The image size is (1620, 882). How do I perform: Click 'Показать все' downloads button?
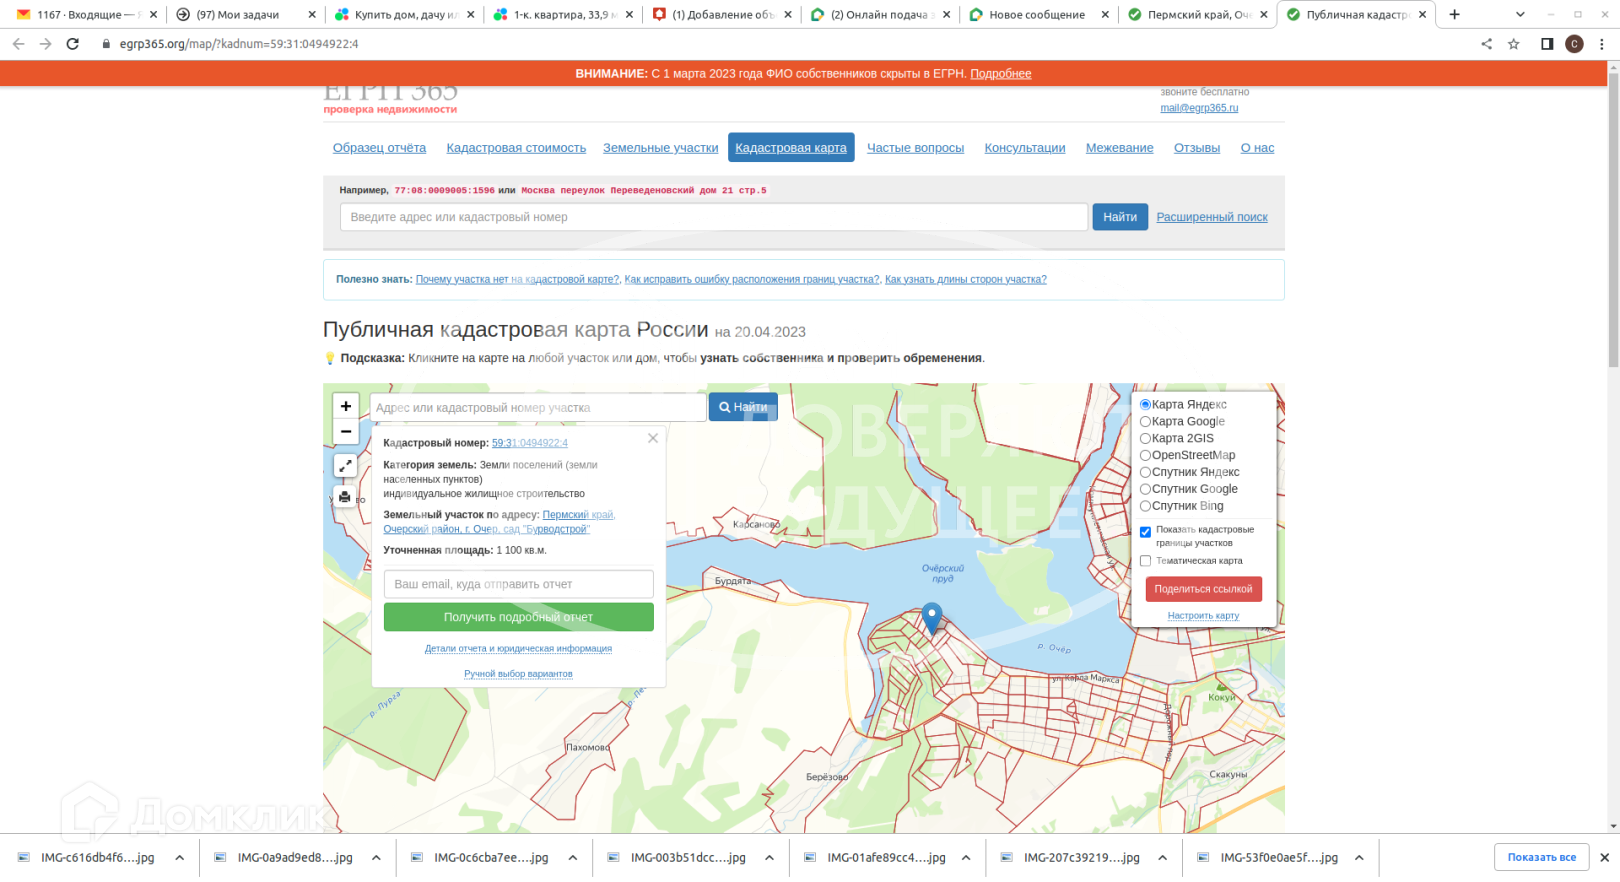pos(1541,857)
